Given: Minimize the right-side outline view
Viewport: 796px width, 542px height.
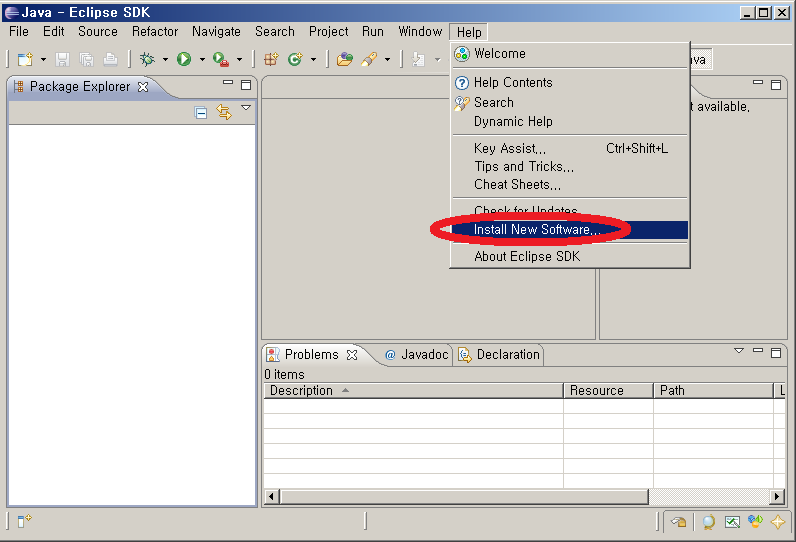Looking at the screenshot, I should coord(758,82).
